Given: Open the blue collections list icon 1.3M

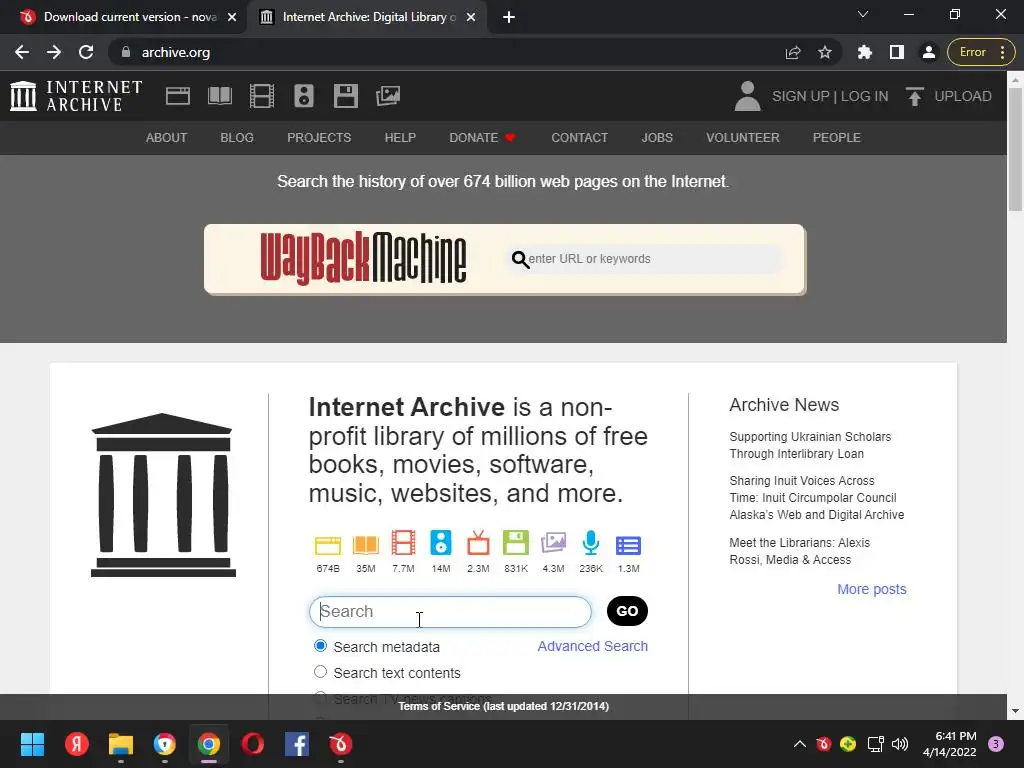Looking at the screenshot, I should pyautogui.click(x=628, y=545).
